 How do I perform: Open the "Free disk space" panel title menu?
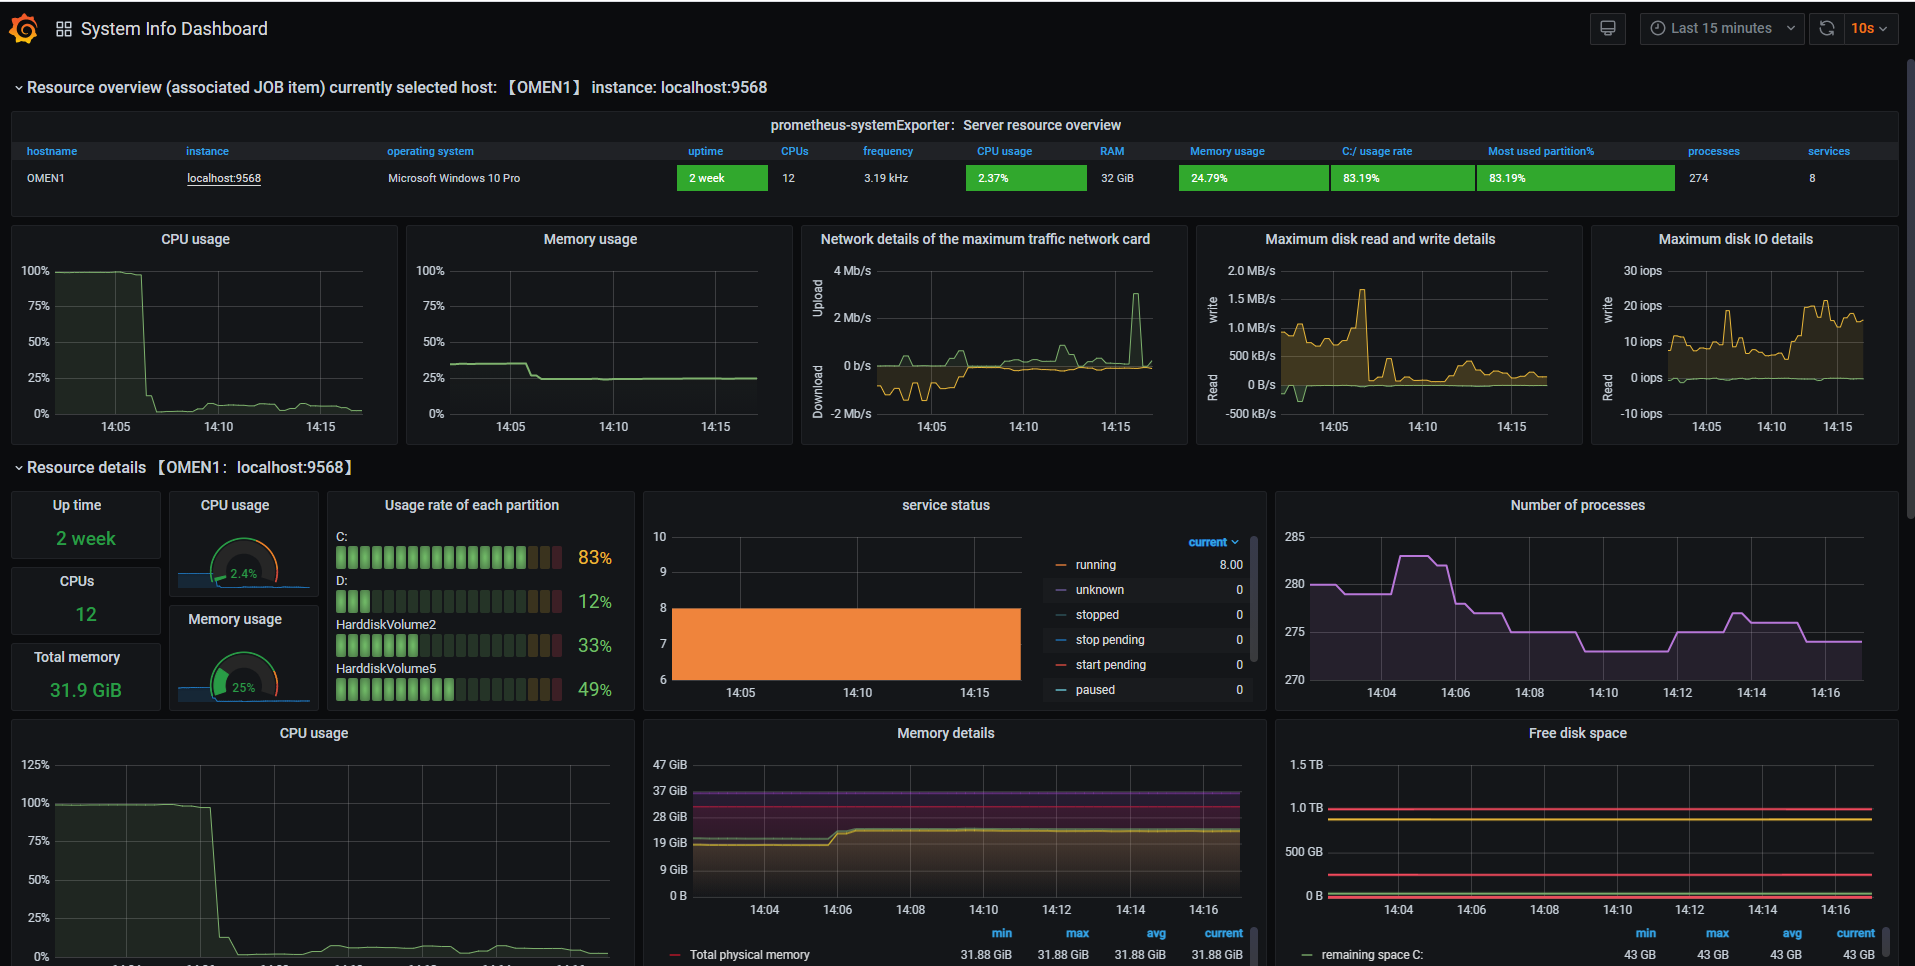point(1576,733)
